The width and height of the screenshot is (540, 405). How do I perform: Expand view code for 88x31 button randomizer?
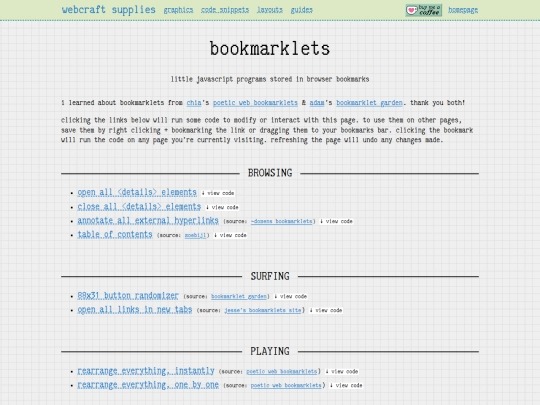point(291,297)
